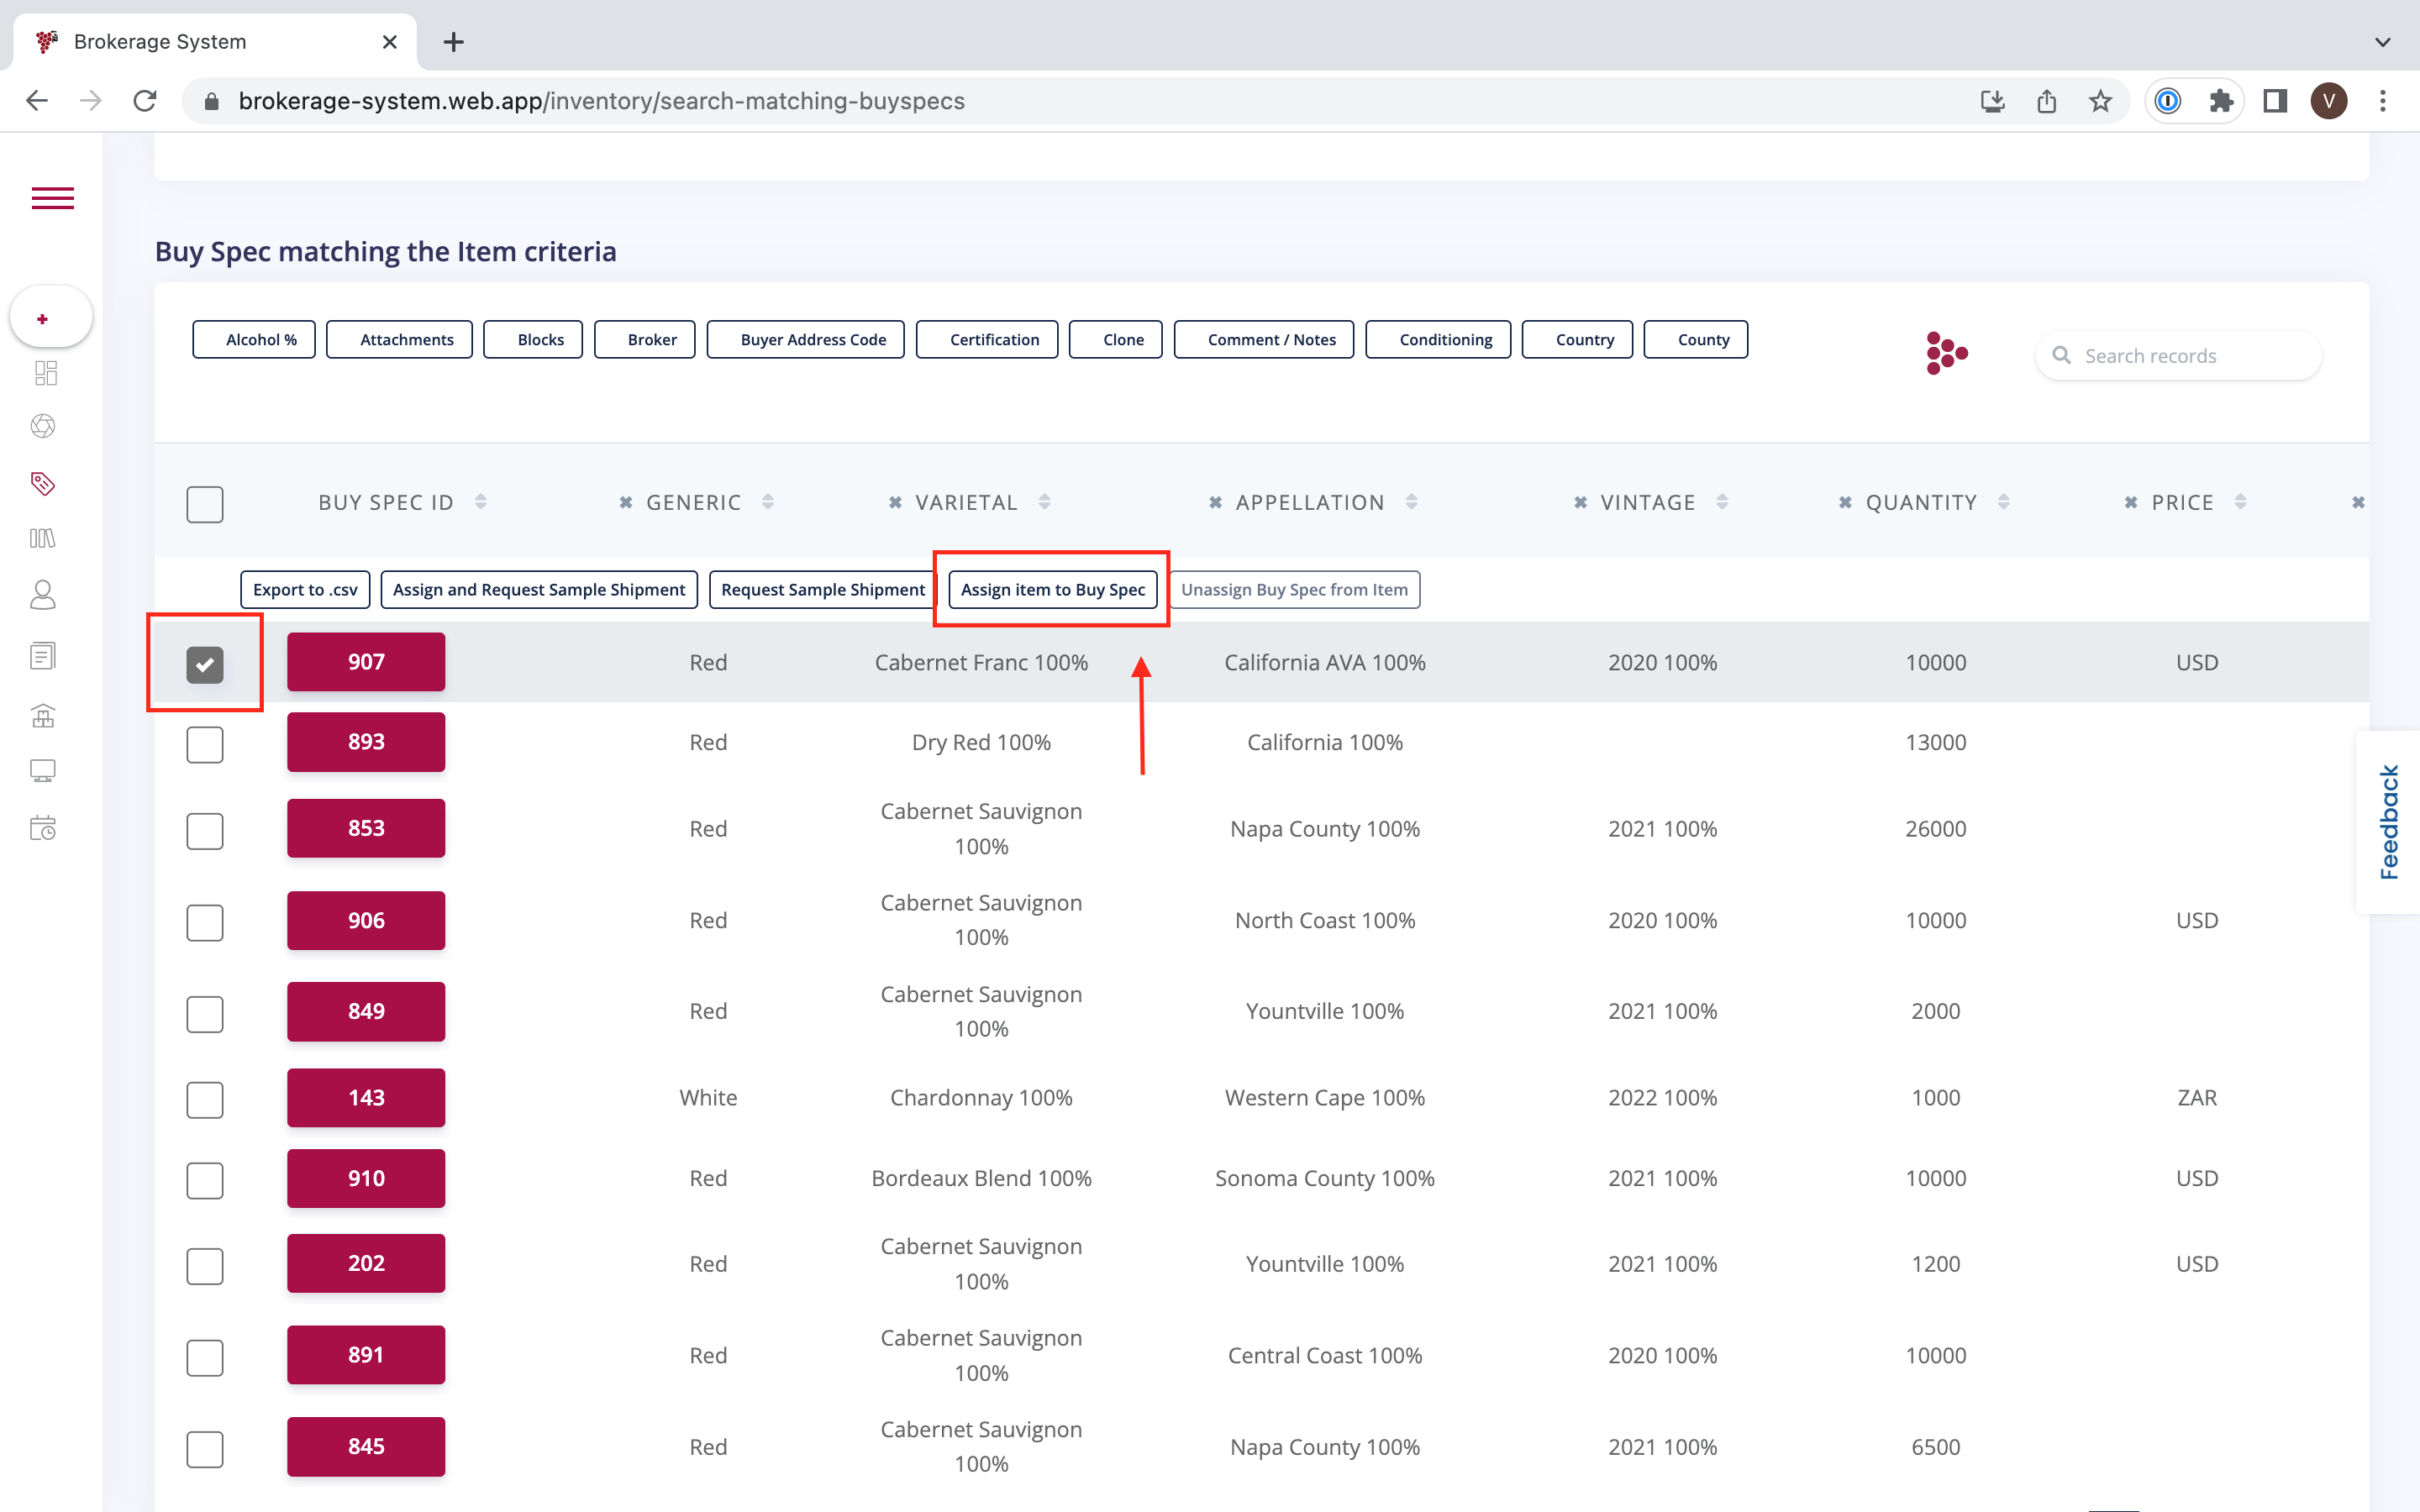
Task: Check the checkbox for buy spec 893
Action: pyautogui.click(x=205, y=744)
